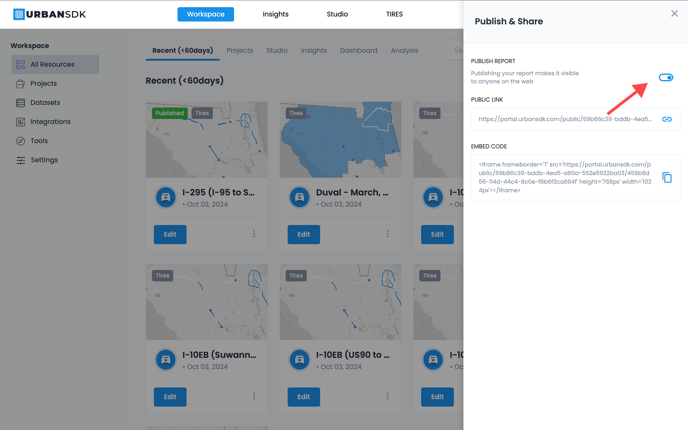Click the car icon on I-295 card

click(166, 197)
